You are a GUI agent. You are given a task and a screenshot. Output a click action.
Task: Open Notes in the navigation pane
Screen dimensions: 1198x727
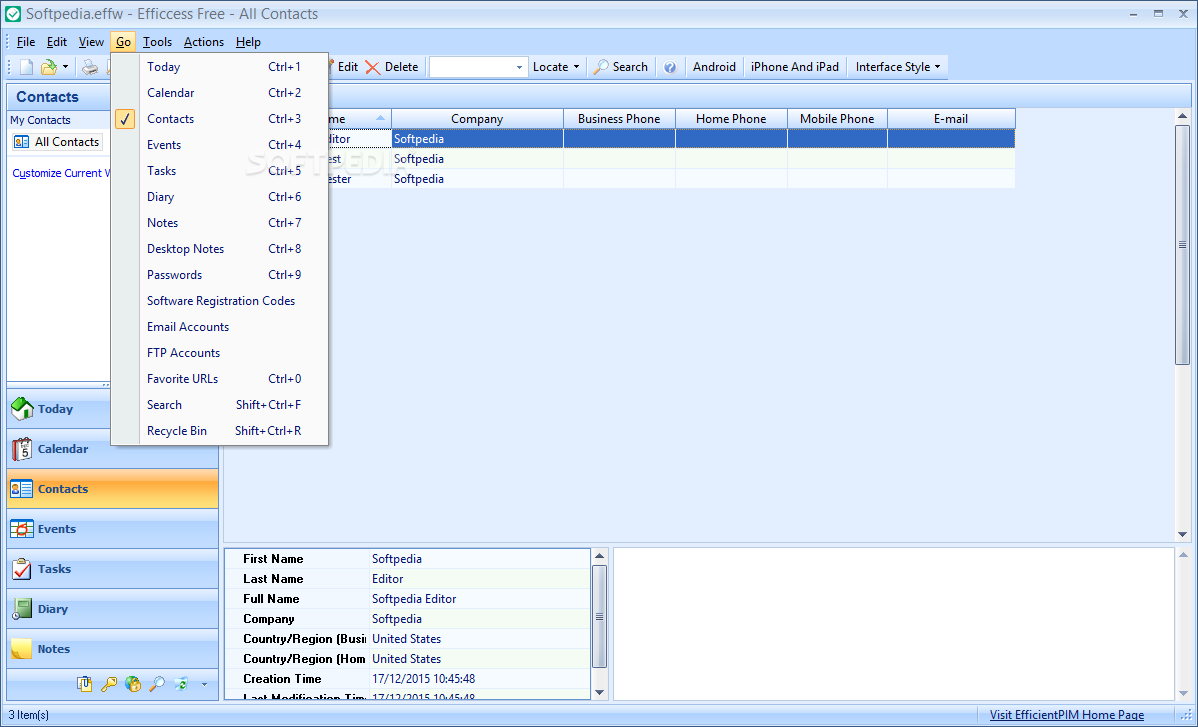(x=112, y=648)
